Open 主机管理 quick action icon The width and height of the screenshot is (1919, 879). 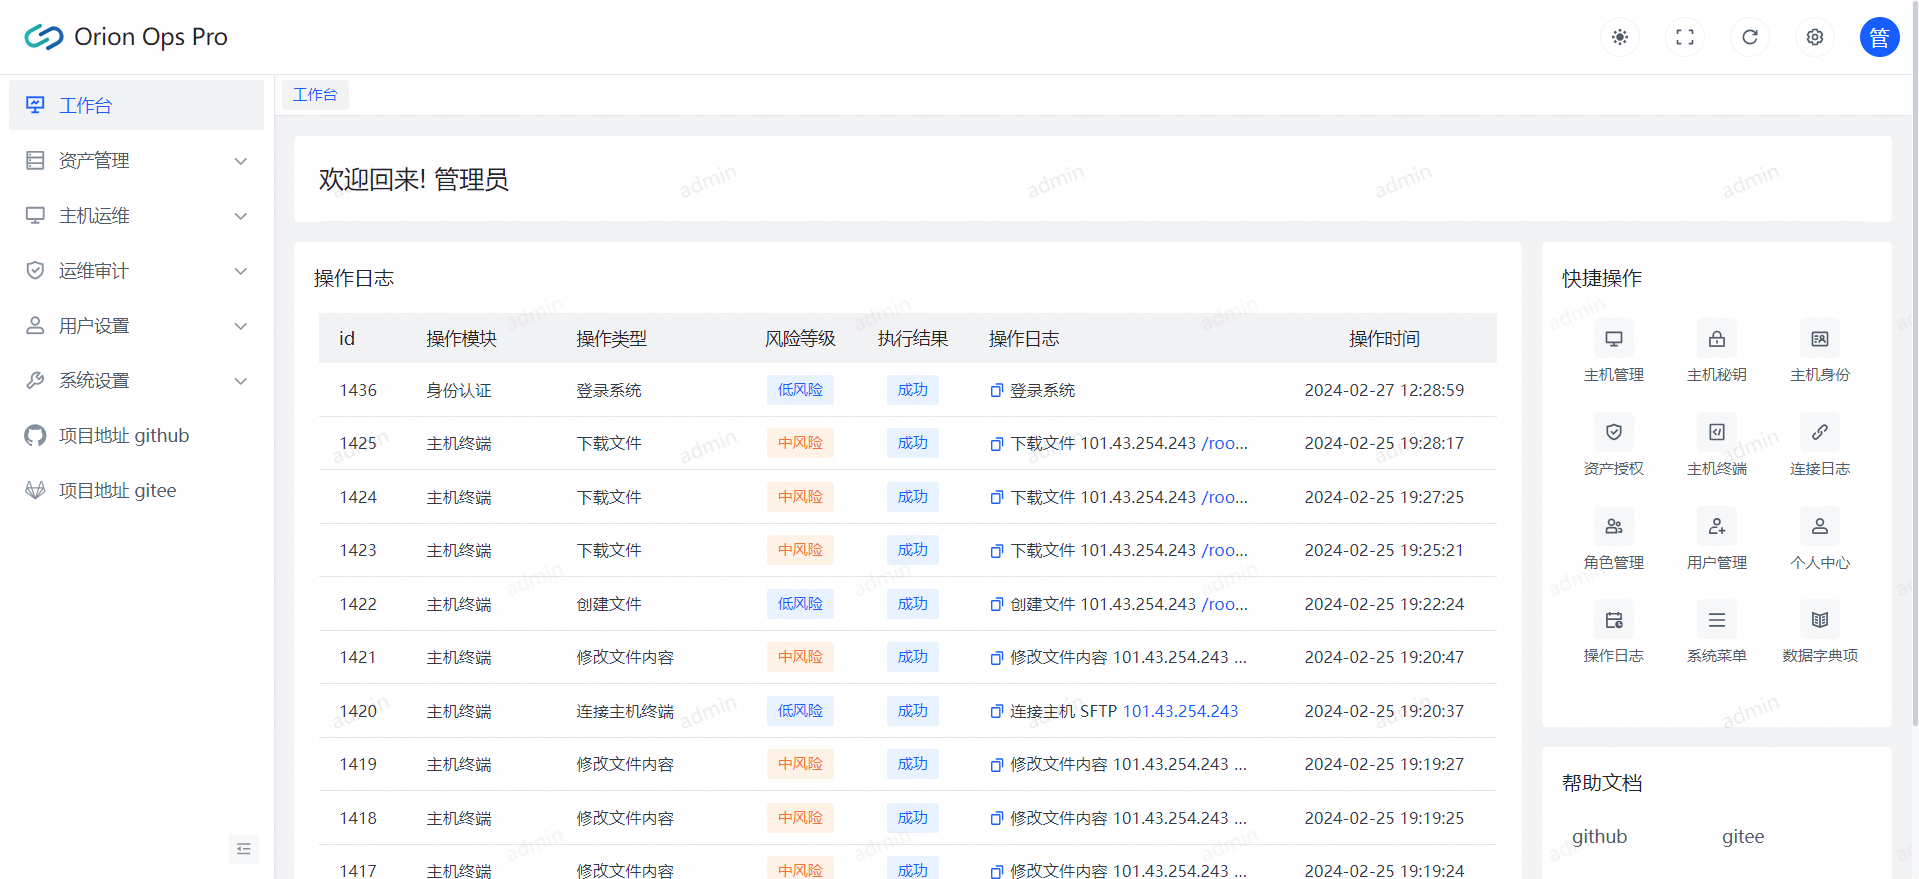tap(1613, 340)
